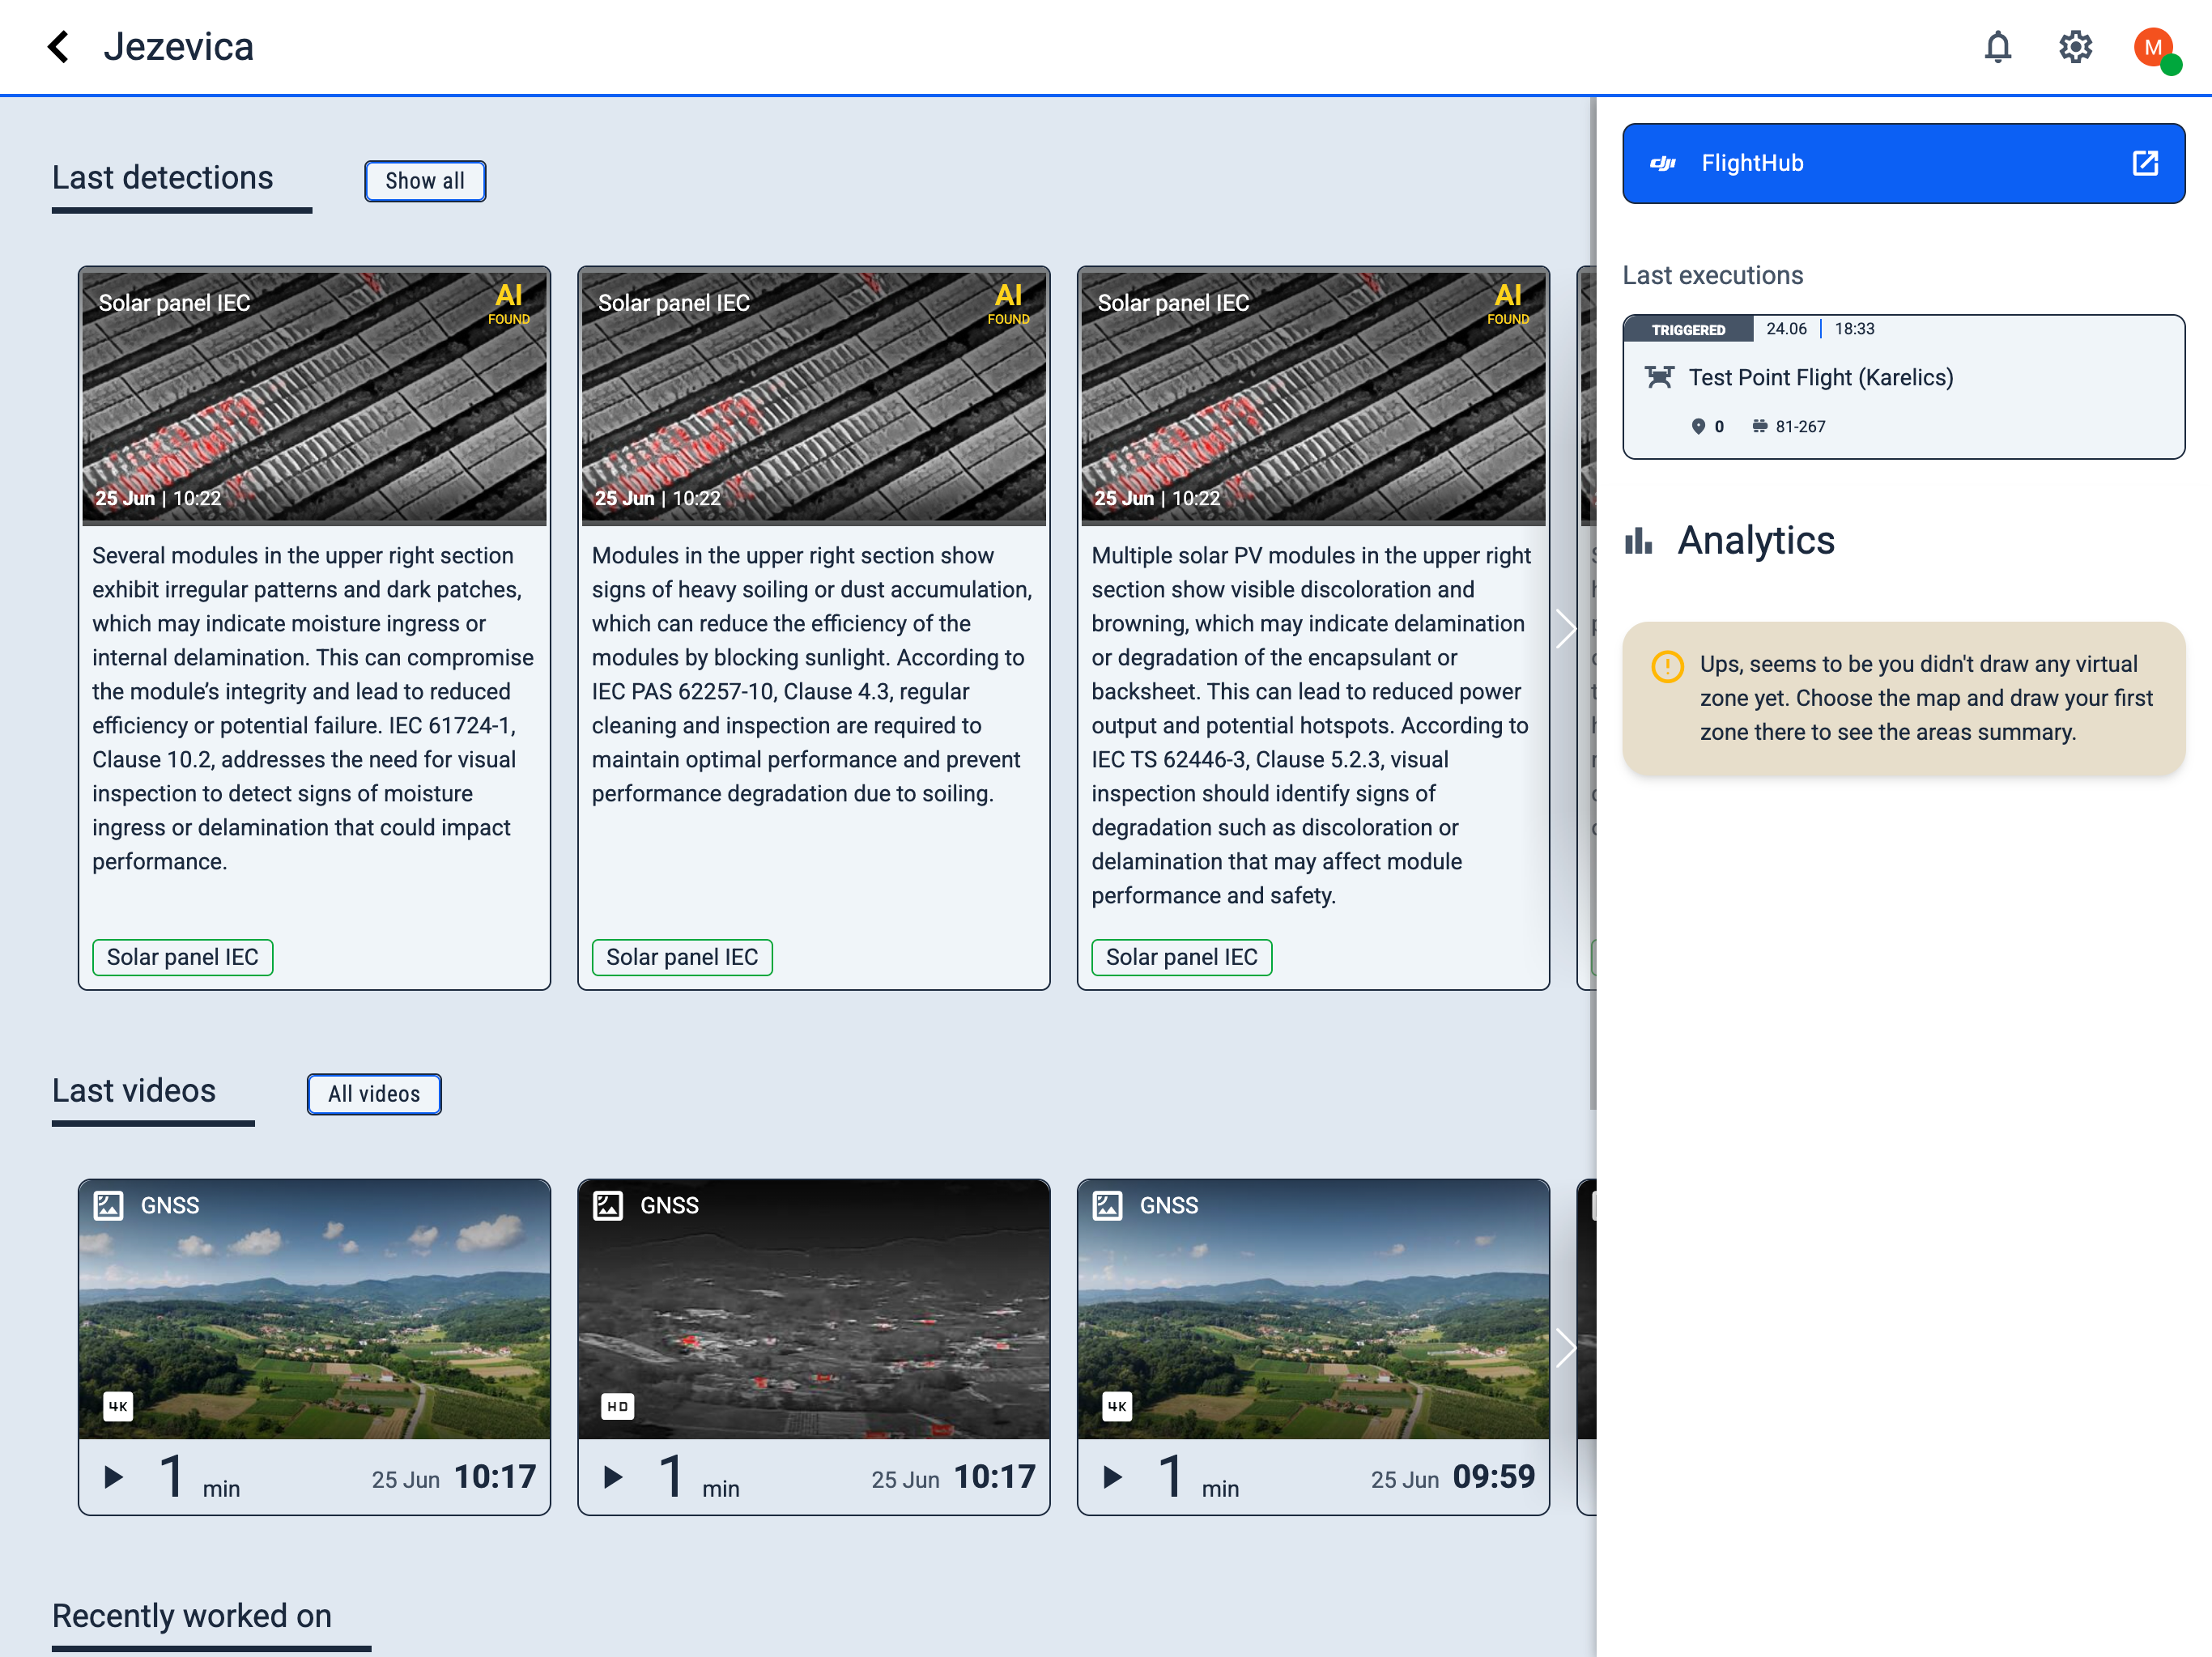The image size is (2212, 1657).
Task: Click the Analytics bar chart icon
Action: coord(1639,541)
